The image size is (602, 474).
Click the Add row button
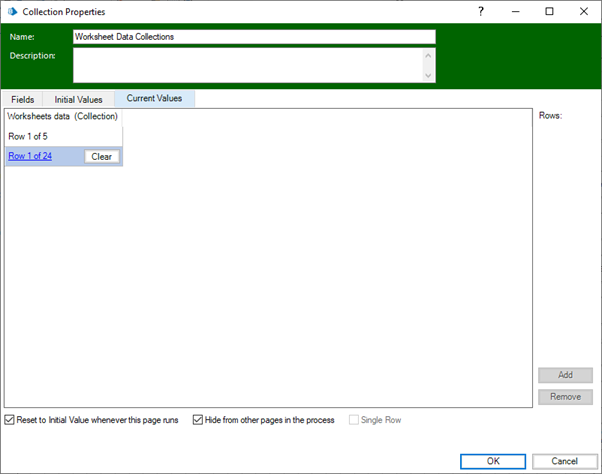pos(565,375)
